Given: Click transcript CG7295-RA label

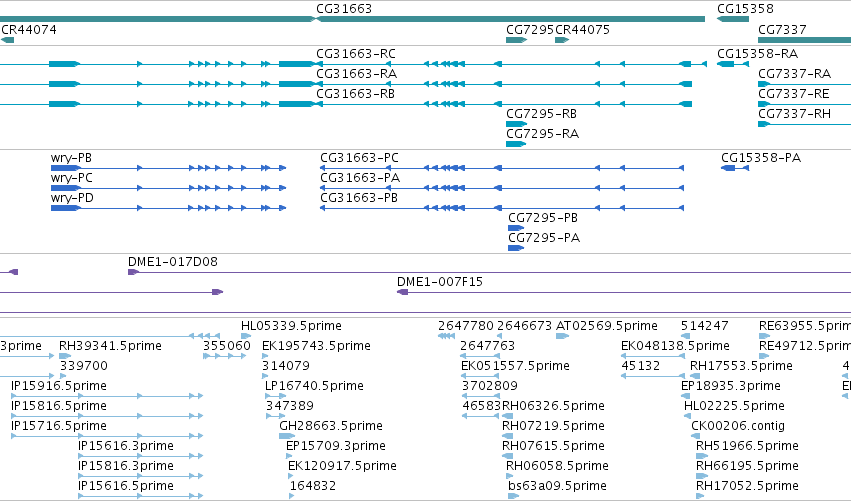Looking at the screenshot, I should pos(543,134).
